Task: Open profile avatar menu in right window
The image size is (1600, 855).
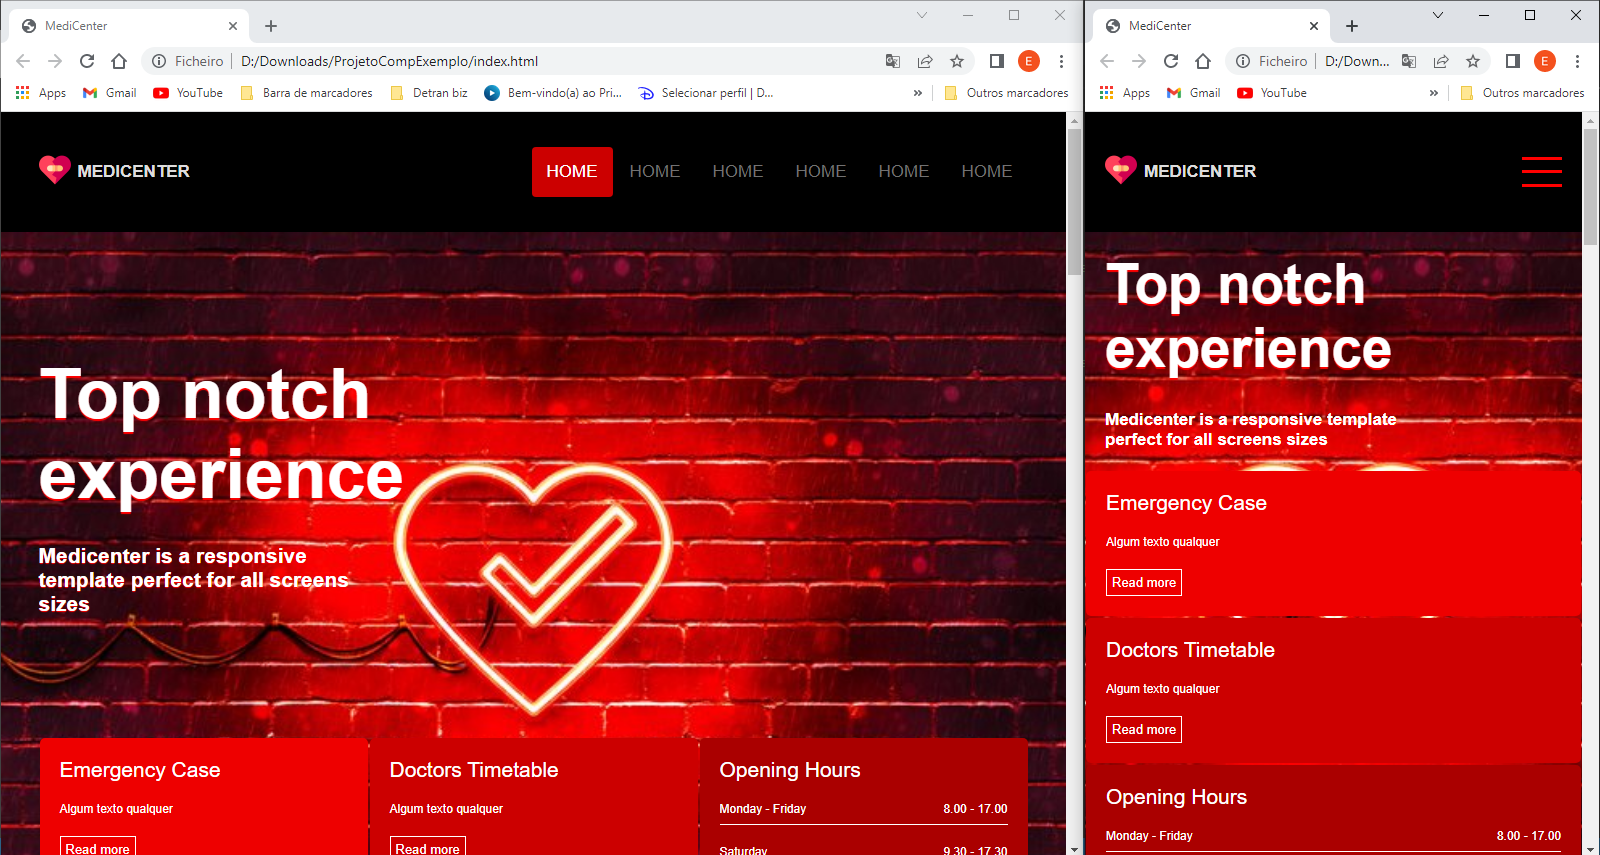Action: (x=1545, y=61)
